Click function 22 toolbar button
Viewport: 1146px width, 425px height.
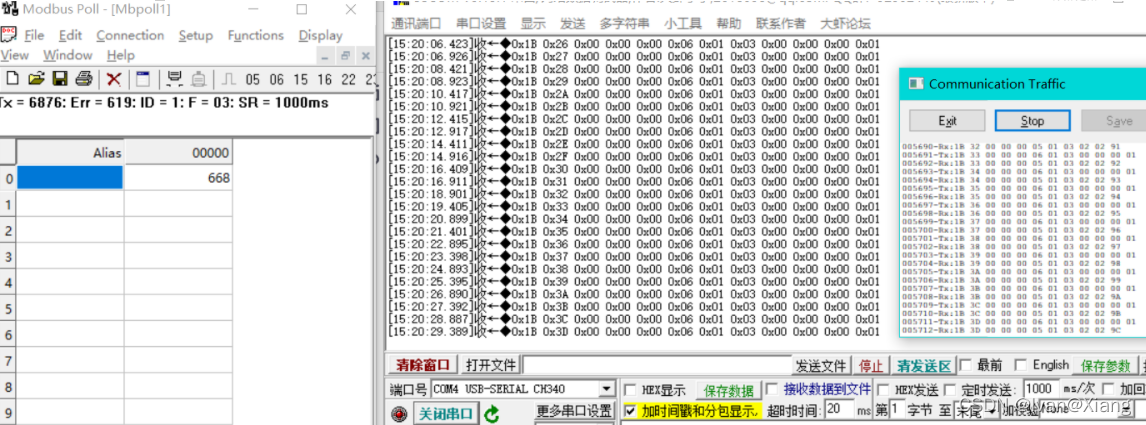349,80
